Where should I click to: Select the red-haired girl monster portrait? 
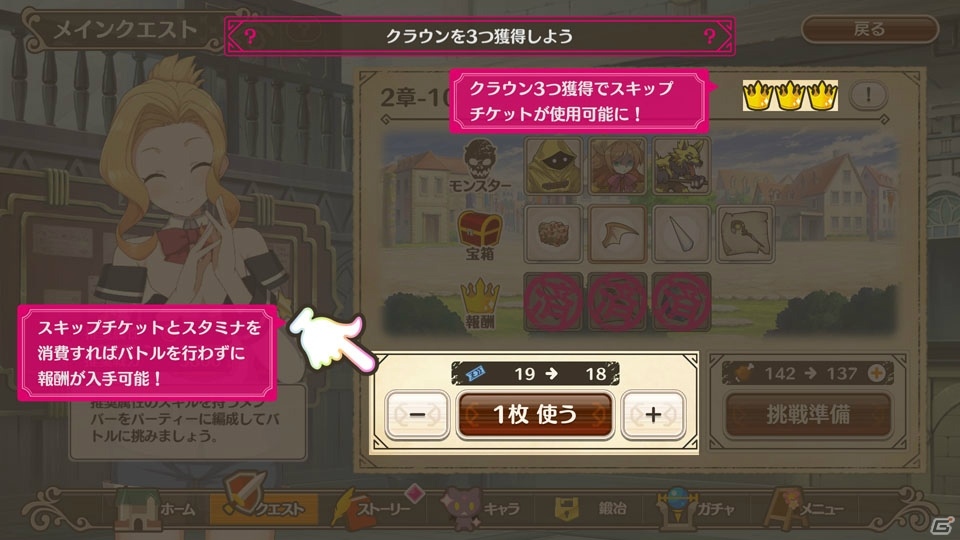point(617,165)
